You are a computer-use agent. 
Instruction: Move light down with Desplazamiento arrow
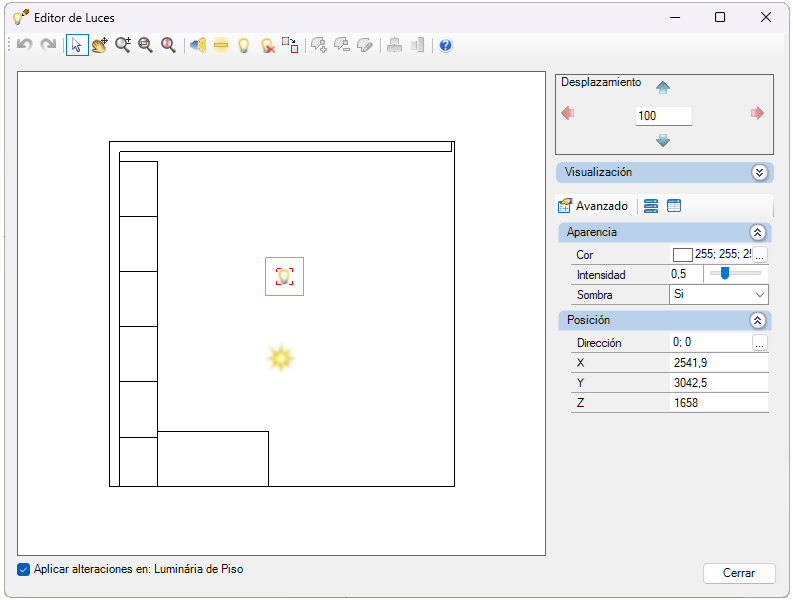663,140
